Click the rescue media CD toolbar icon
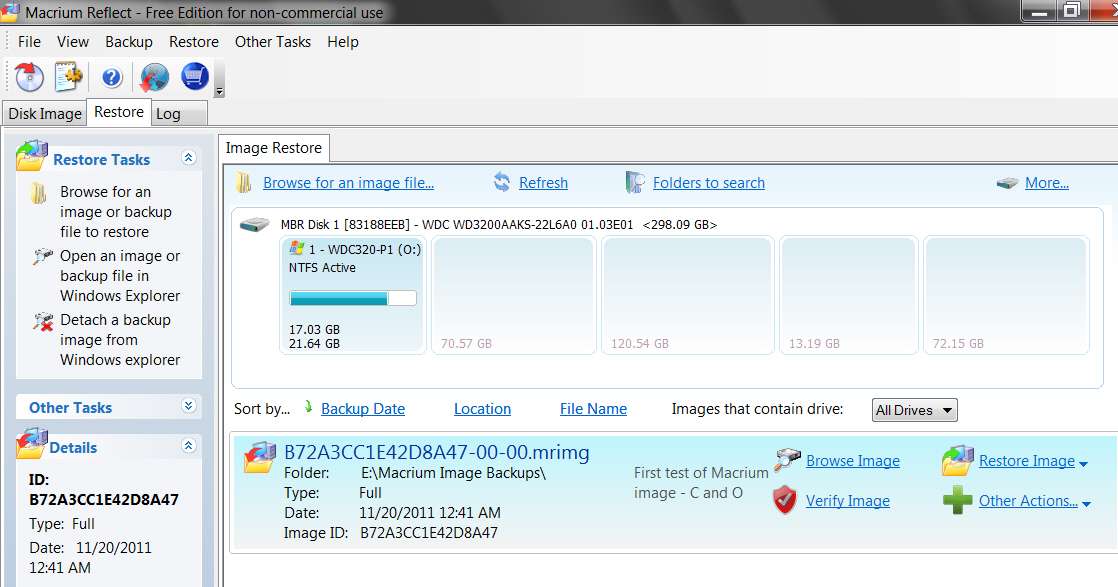The image size is (1118, 587). [29, 77]
